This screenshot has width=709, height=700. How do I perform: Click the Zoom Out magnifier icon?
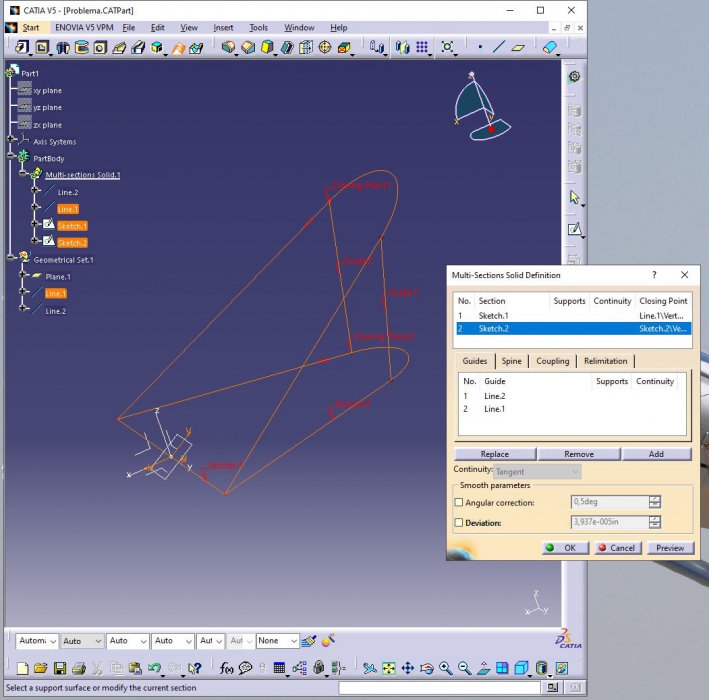coord(464,668)
